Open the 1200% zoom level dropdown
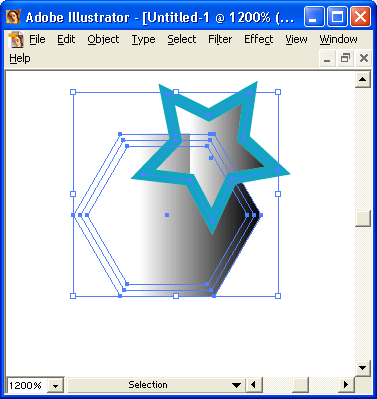The width and height of the screenshot is (377, 399). 55,386
